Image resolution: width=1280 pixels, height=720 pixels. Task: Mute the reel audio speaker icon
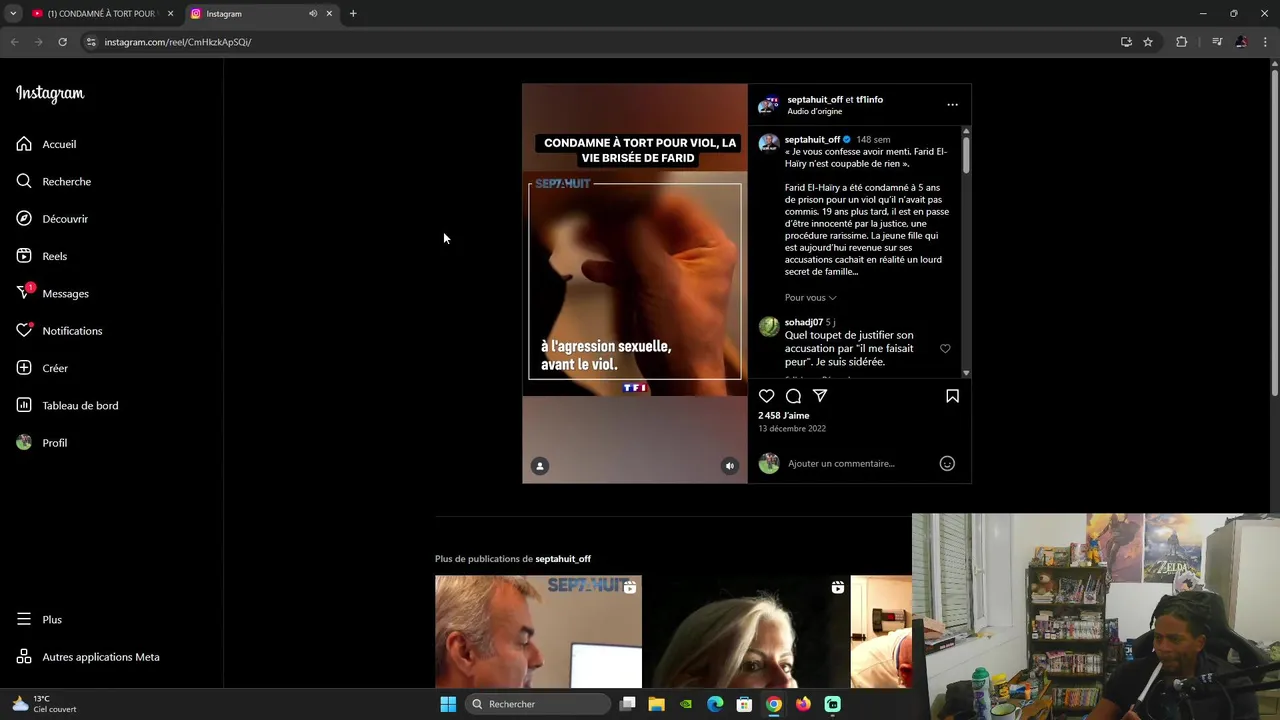coord(730,466)
